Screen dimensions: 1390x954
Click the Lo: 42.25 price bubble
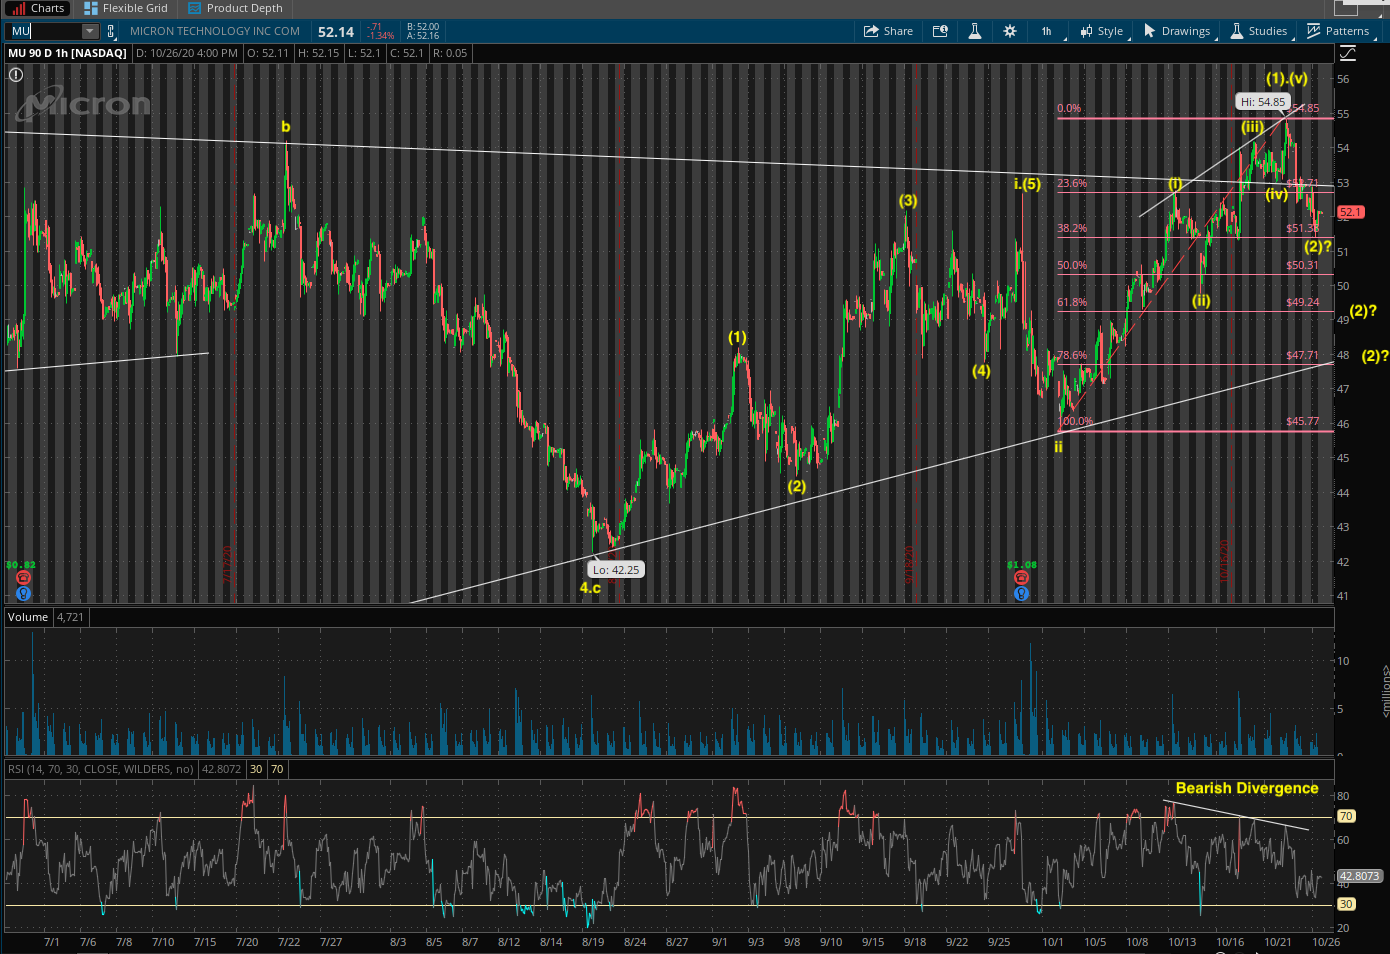point(615,570)
